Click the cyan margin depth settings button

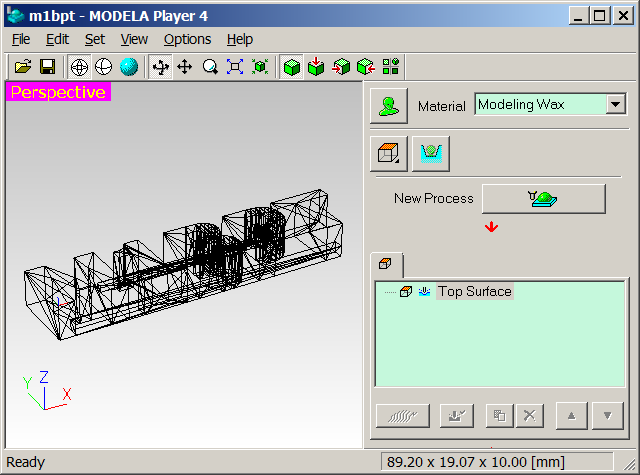[x=431, y=154]
